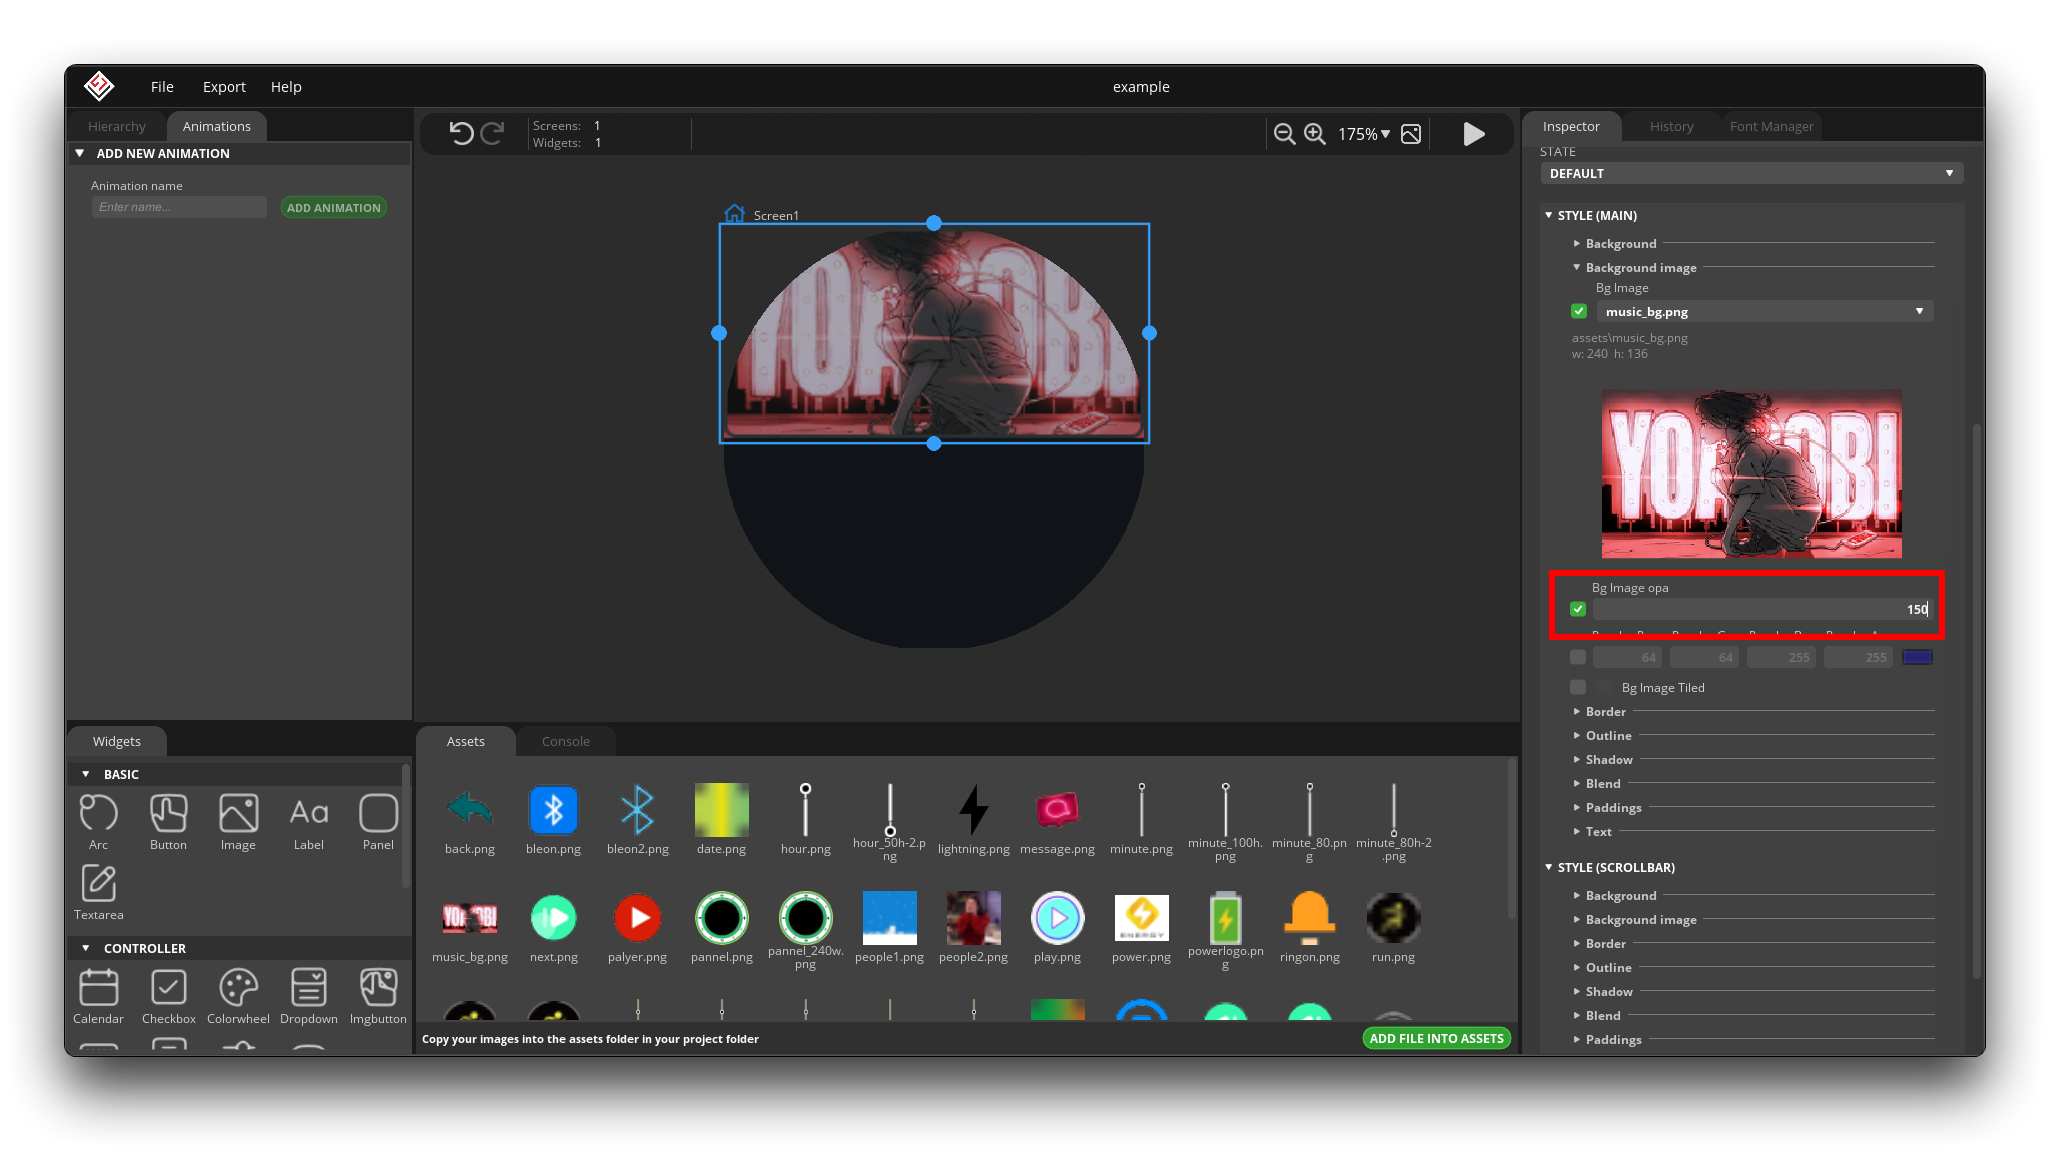Click the bleon.png bluetooth asset
The image size is (2050, 1153).
553,819
